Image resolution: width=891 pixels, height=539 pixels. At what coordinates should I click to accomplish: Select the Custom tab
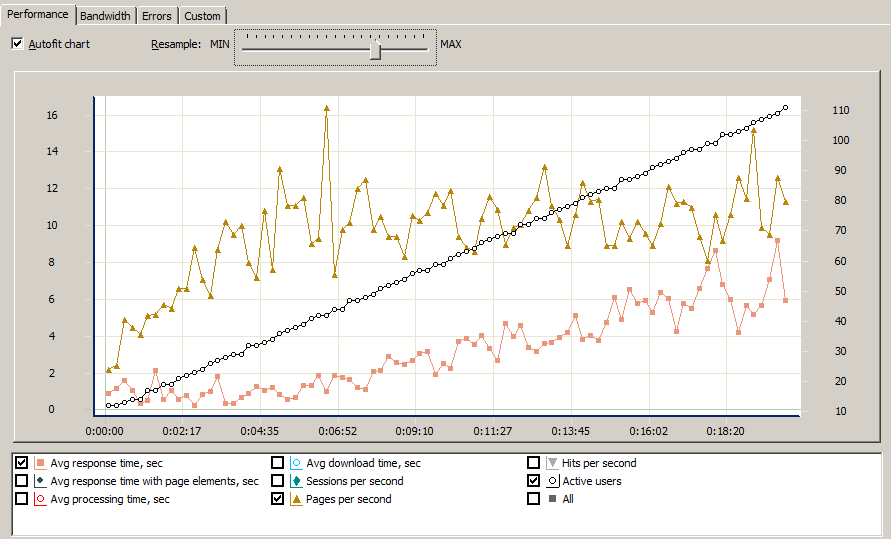pos(202,16)
